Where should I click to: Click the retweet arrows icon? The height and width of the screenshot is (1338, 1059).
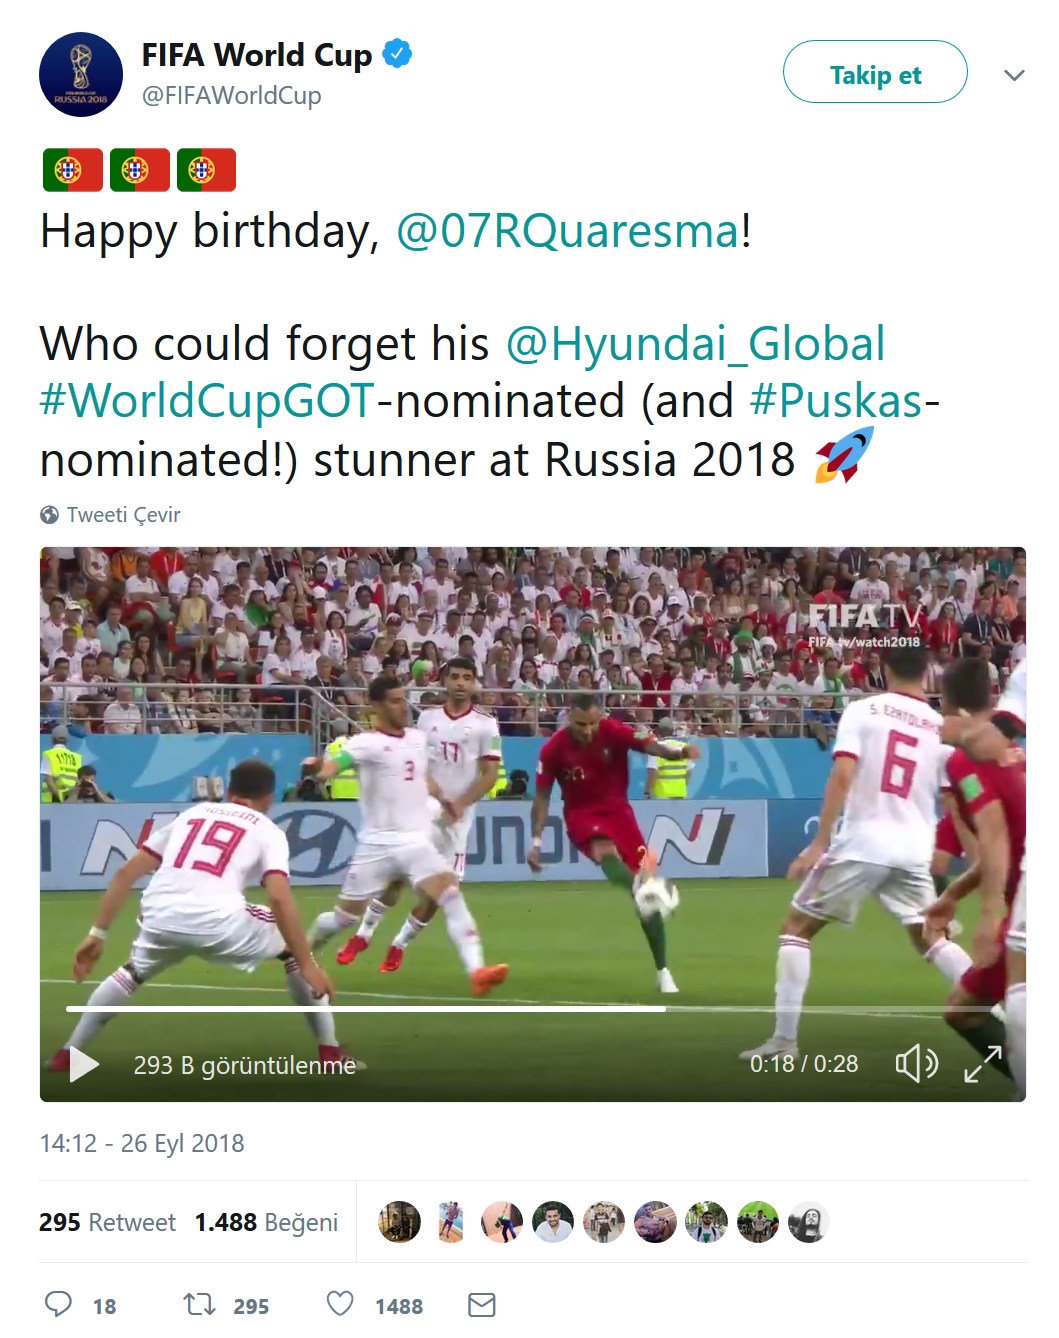coord(199,1304)
